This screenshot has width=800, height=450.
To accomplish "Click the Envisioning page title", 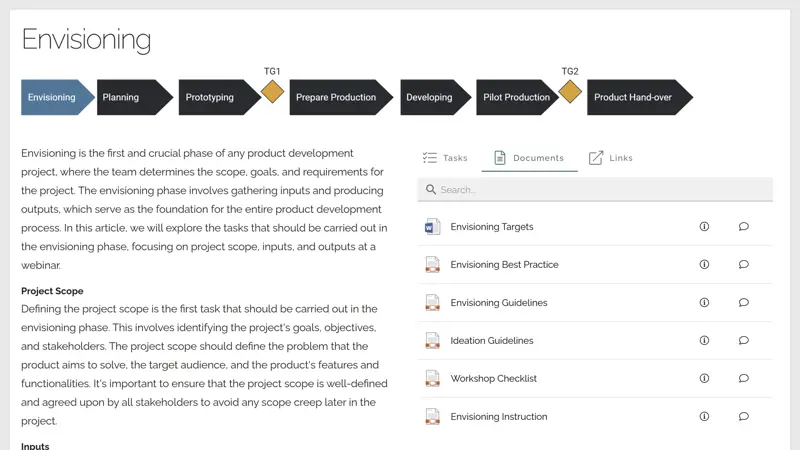I will click(86, 39).
